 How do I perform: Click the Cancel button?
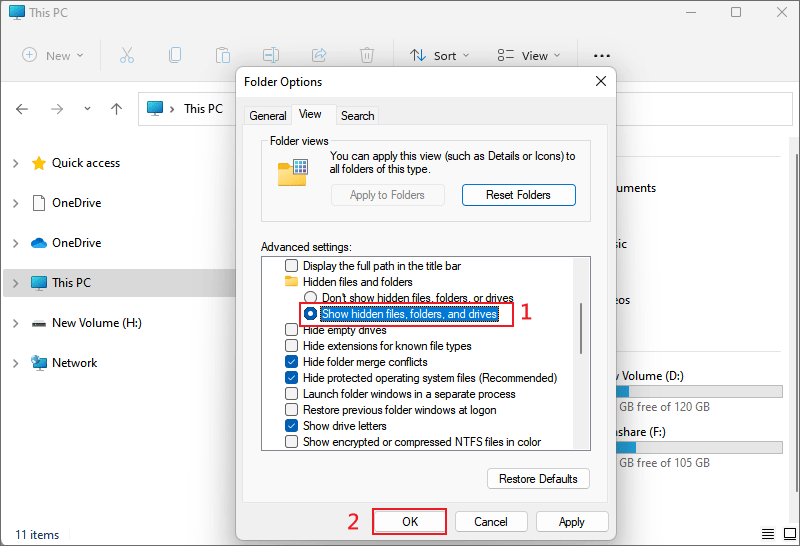tap(491, 522)
